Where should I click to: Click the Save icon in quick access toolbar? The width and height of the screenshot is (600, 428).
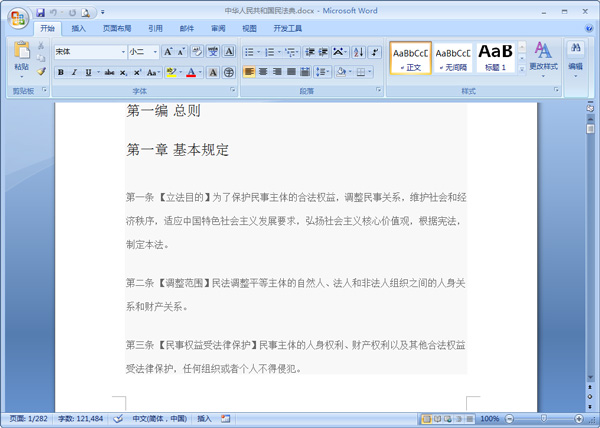[40, 13]
